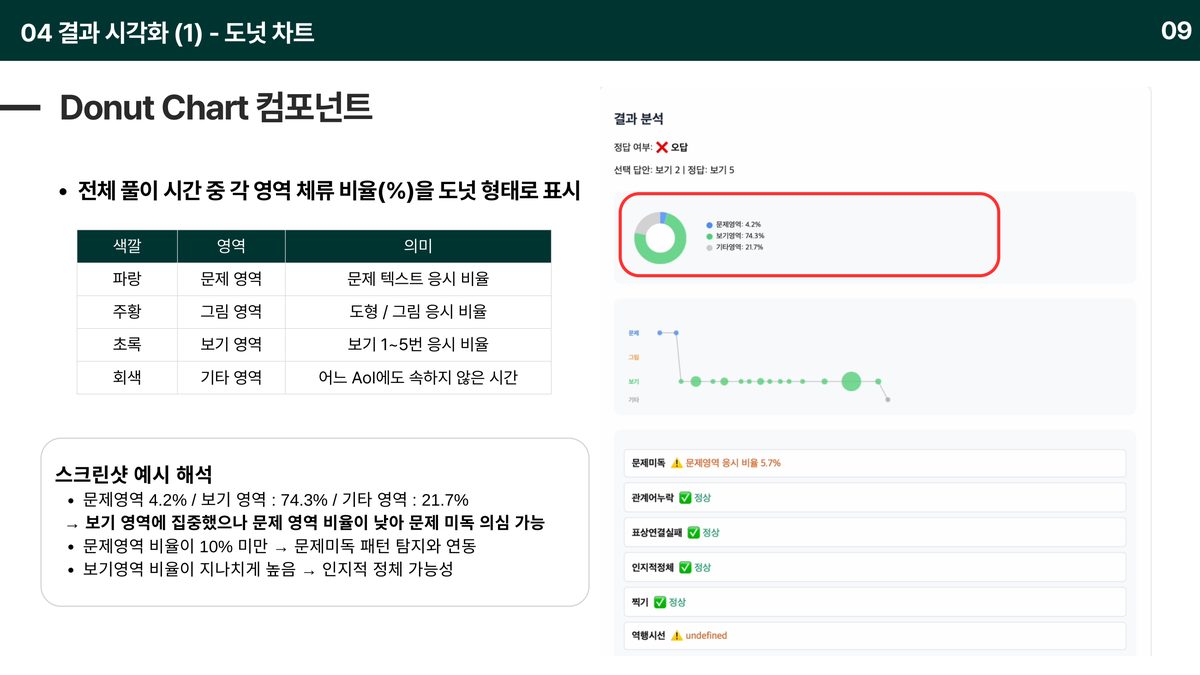The image size is (1200, 675).
Task: Click the '초록' table cell
Action: pos(127,344)
